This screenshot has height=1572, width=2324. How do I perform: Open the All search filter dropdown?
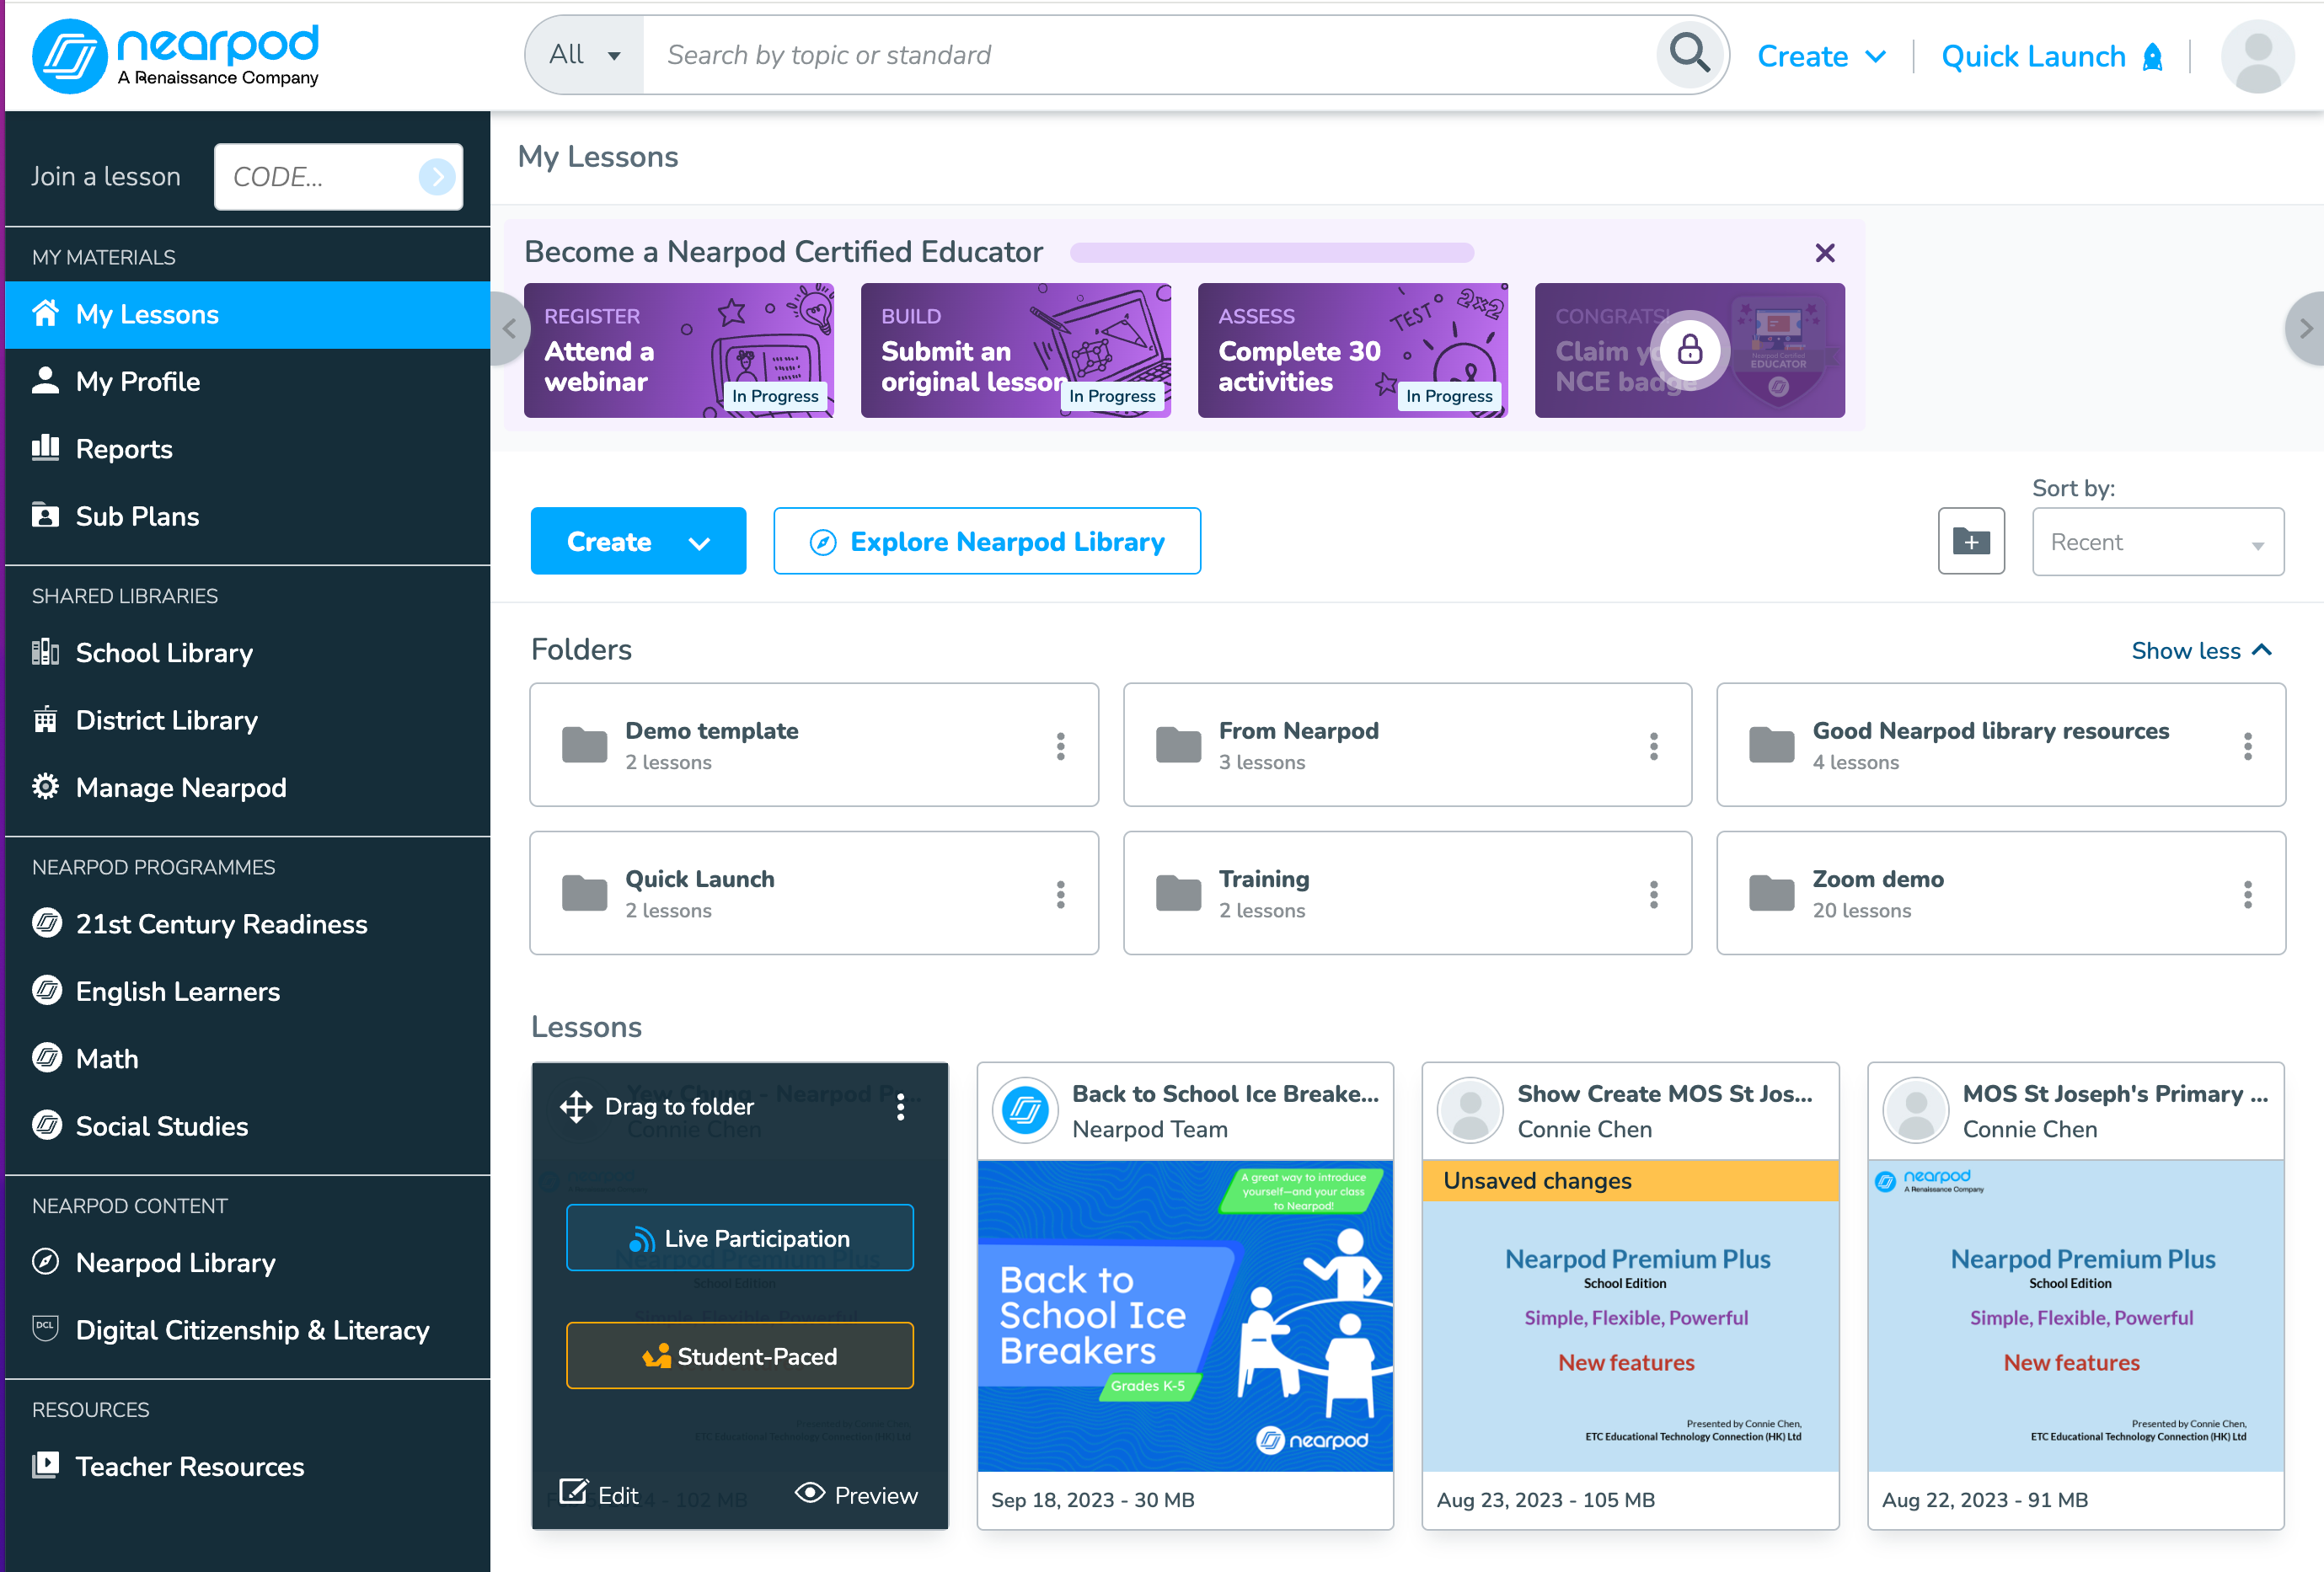click(585, 55)
